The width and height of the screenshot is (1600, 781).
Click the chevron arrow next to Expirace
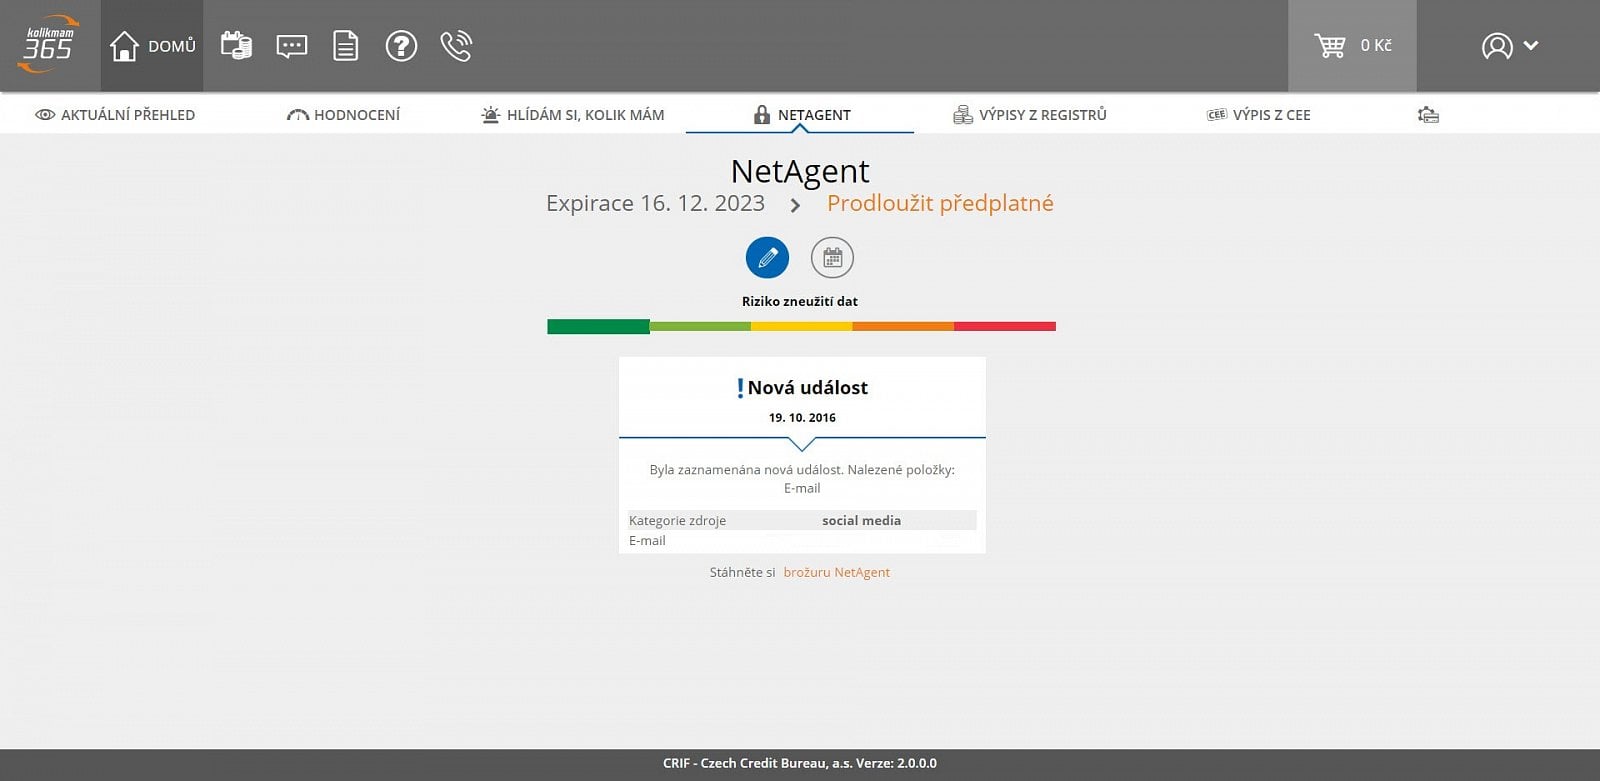[x=795, y=205]
